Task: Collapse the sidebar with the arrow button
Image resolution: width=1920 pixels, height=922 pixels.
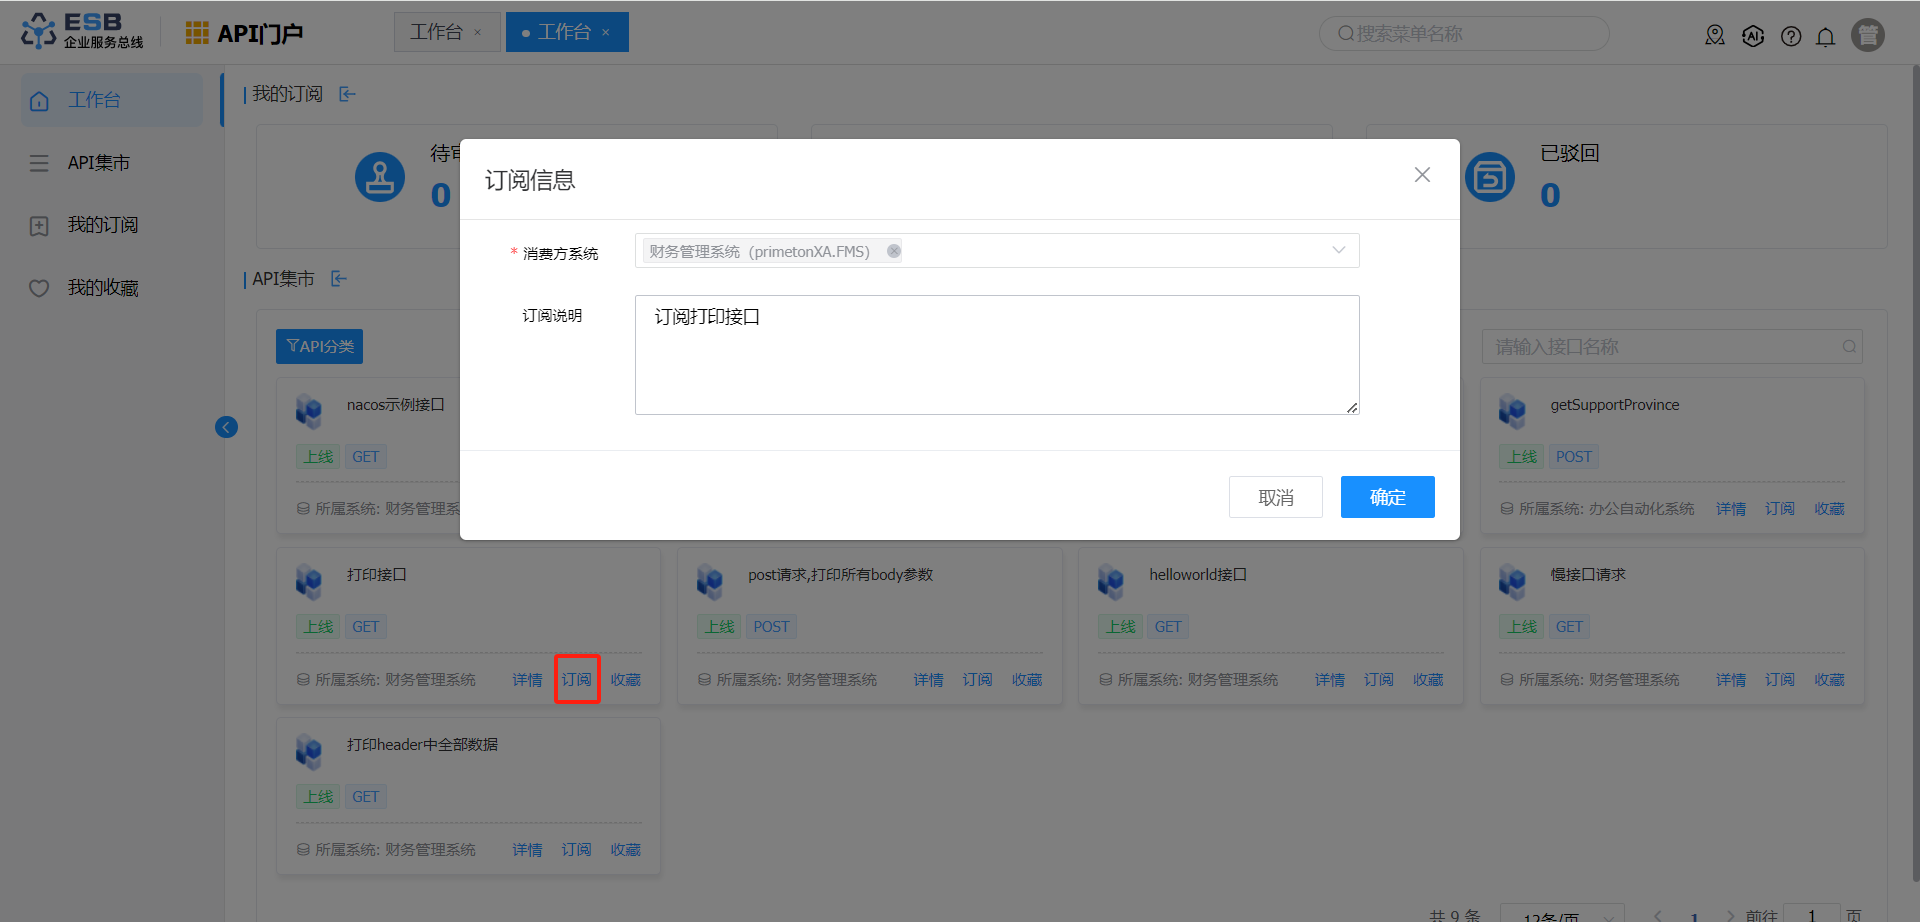Action: click(x=227, y=428)
